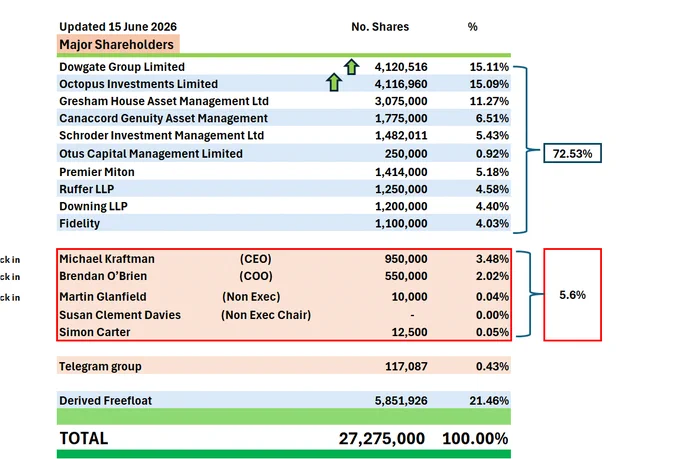The image size is (680, 459).
Task: Select the 2.02% percentage cell
Action: coord(492,276)
